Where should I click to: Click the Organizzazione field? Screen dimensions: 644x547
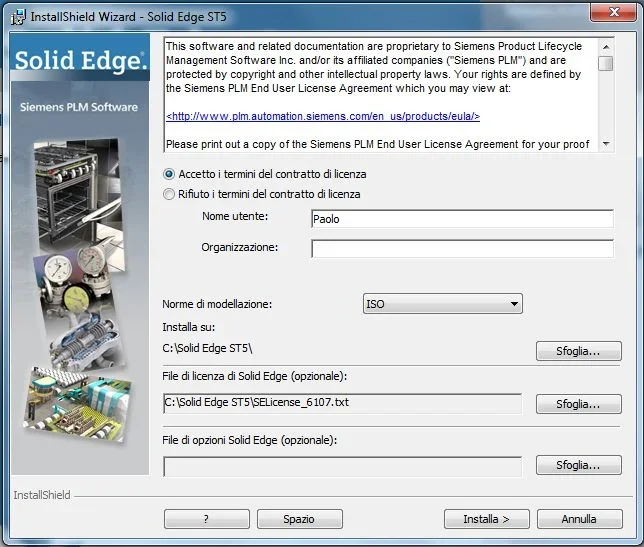point(462,249)
